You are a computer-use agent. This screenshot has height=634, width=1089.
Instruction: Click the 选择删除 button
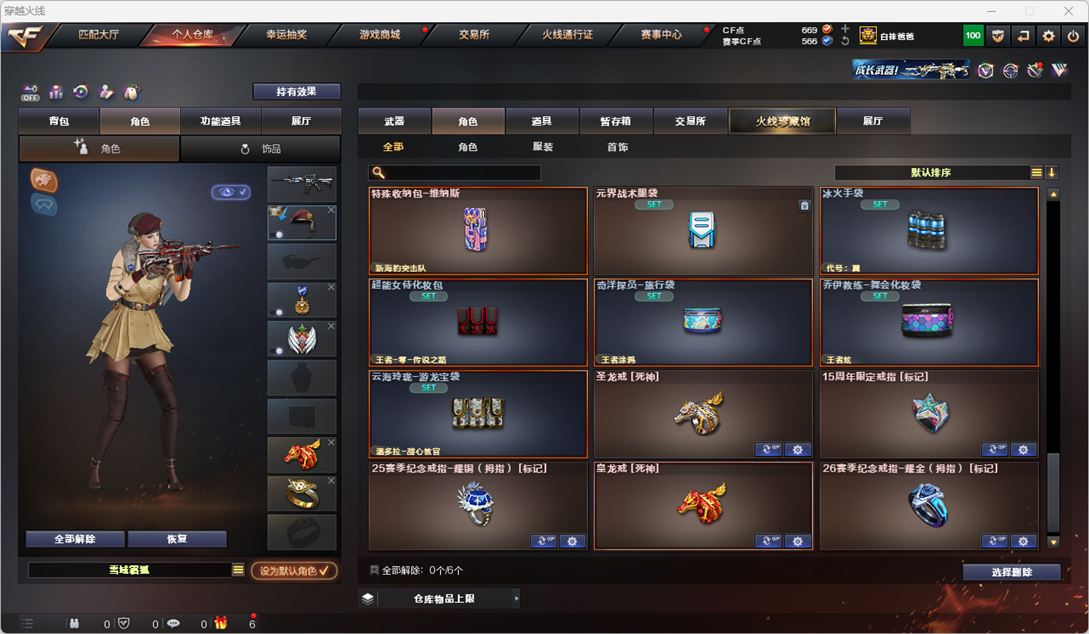(1011, 572)
